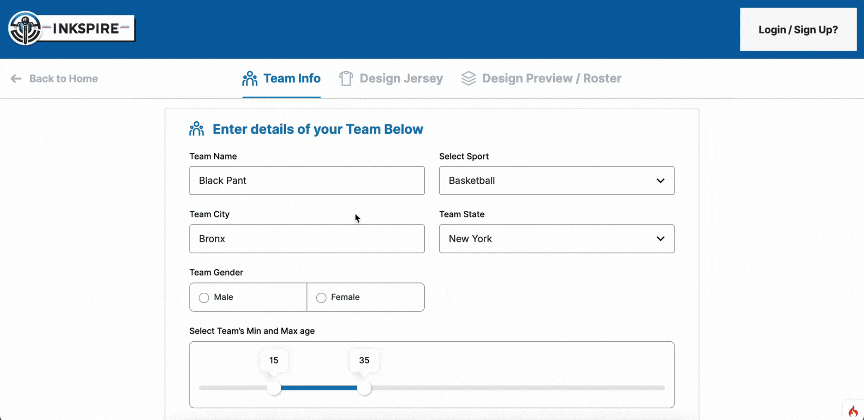
Task: Expand the Team State dropdown
Action: coord(556,239)
